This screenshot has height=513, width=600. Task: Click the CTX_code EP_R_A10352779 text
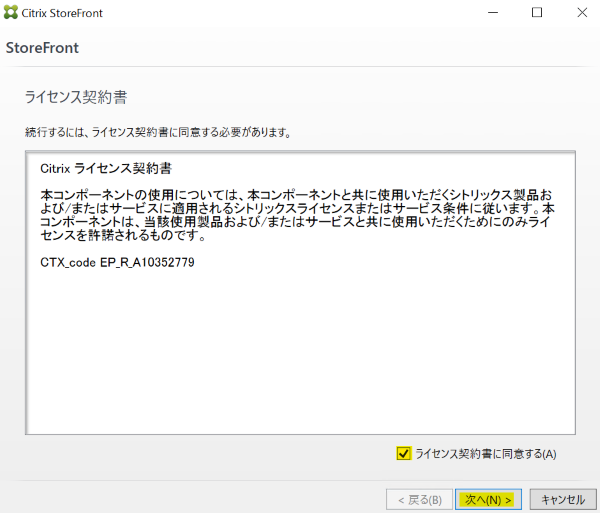tap(117, 262)
